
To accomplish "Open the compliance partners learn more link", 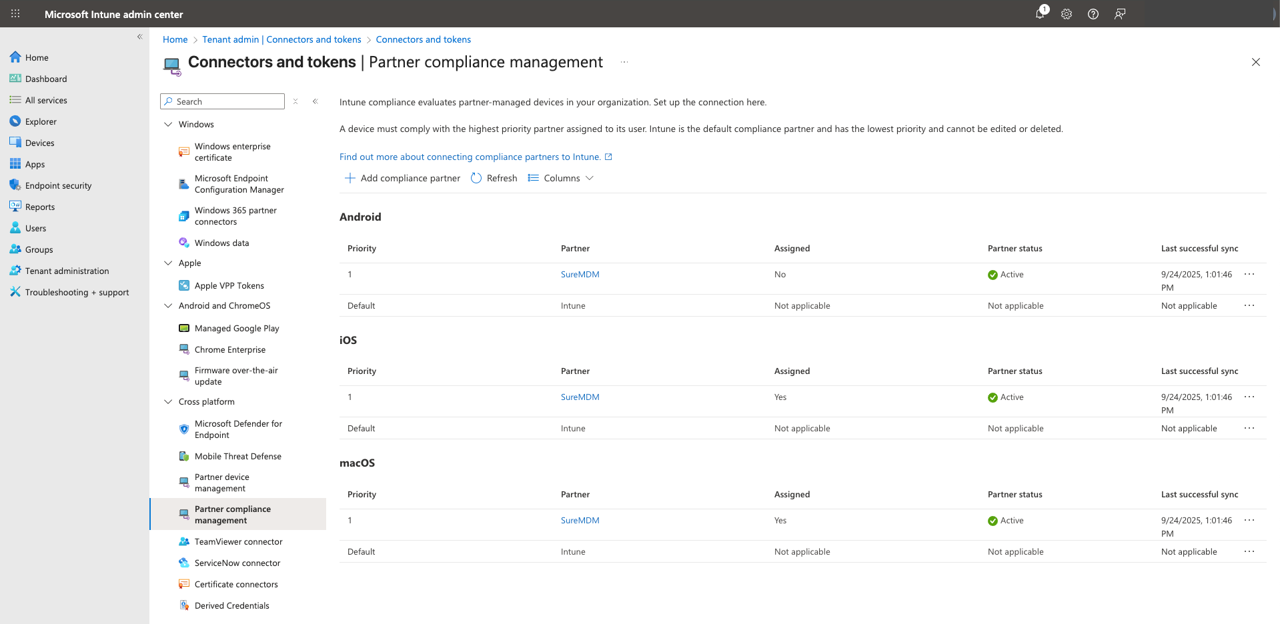I will (470, 157).
